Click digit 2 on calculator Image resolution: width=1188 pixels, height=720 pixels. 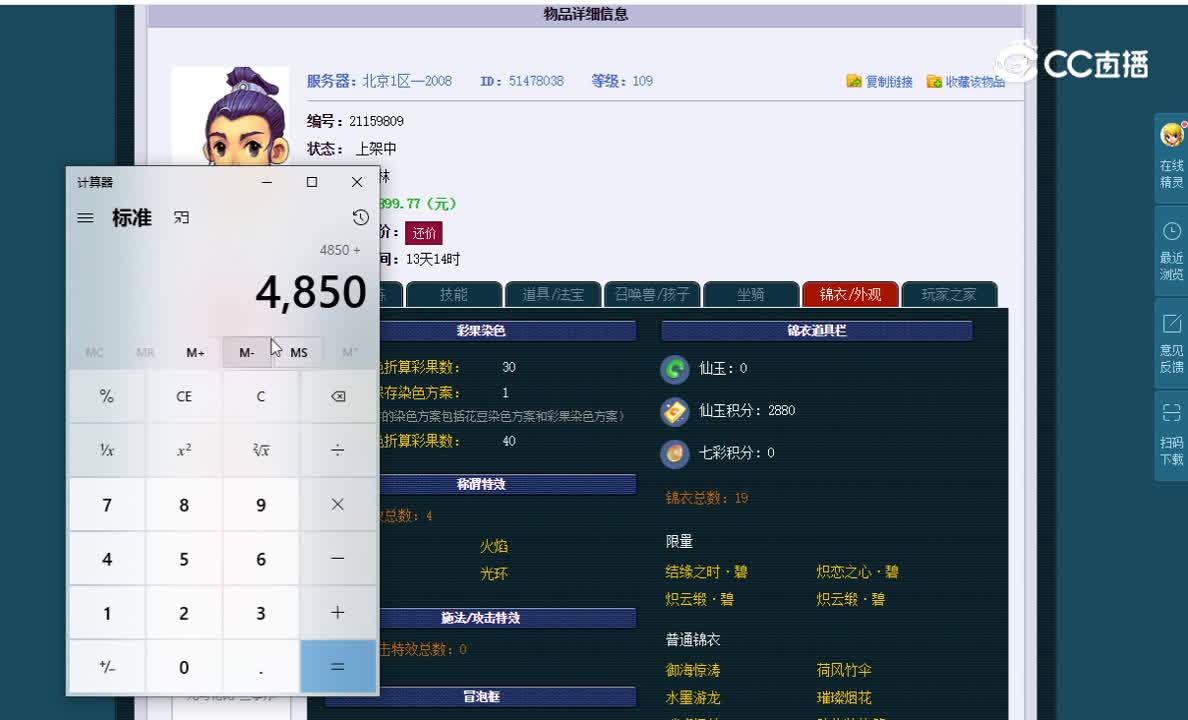point(184,612)
